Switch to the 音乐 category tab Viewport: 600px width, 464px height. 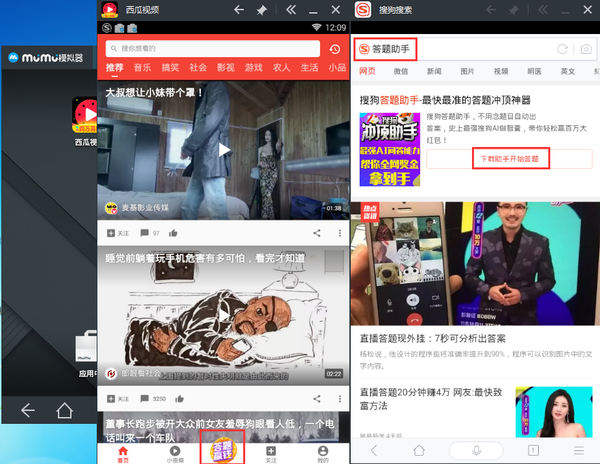tap(142, 68)
